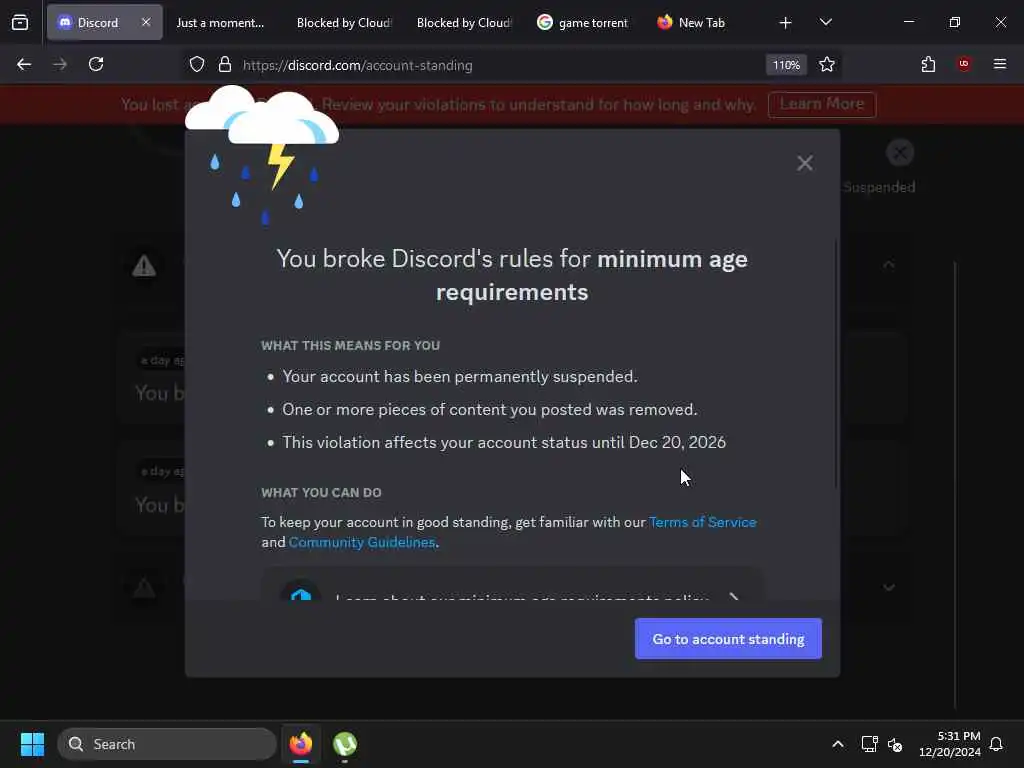This screenshot has height=768, width=1024.
Task: Click Go to account standing button
Action: tap(728, 639)
